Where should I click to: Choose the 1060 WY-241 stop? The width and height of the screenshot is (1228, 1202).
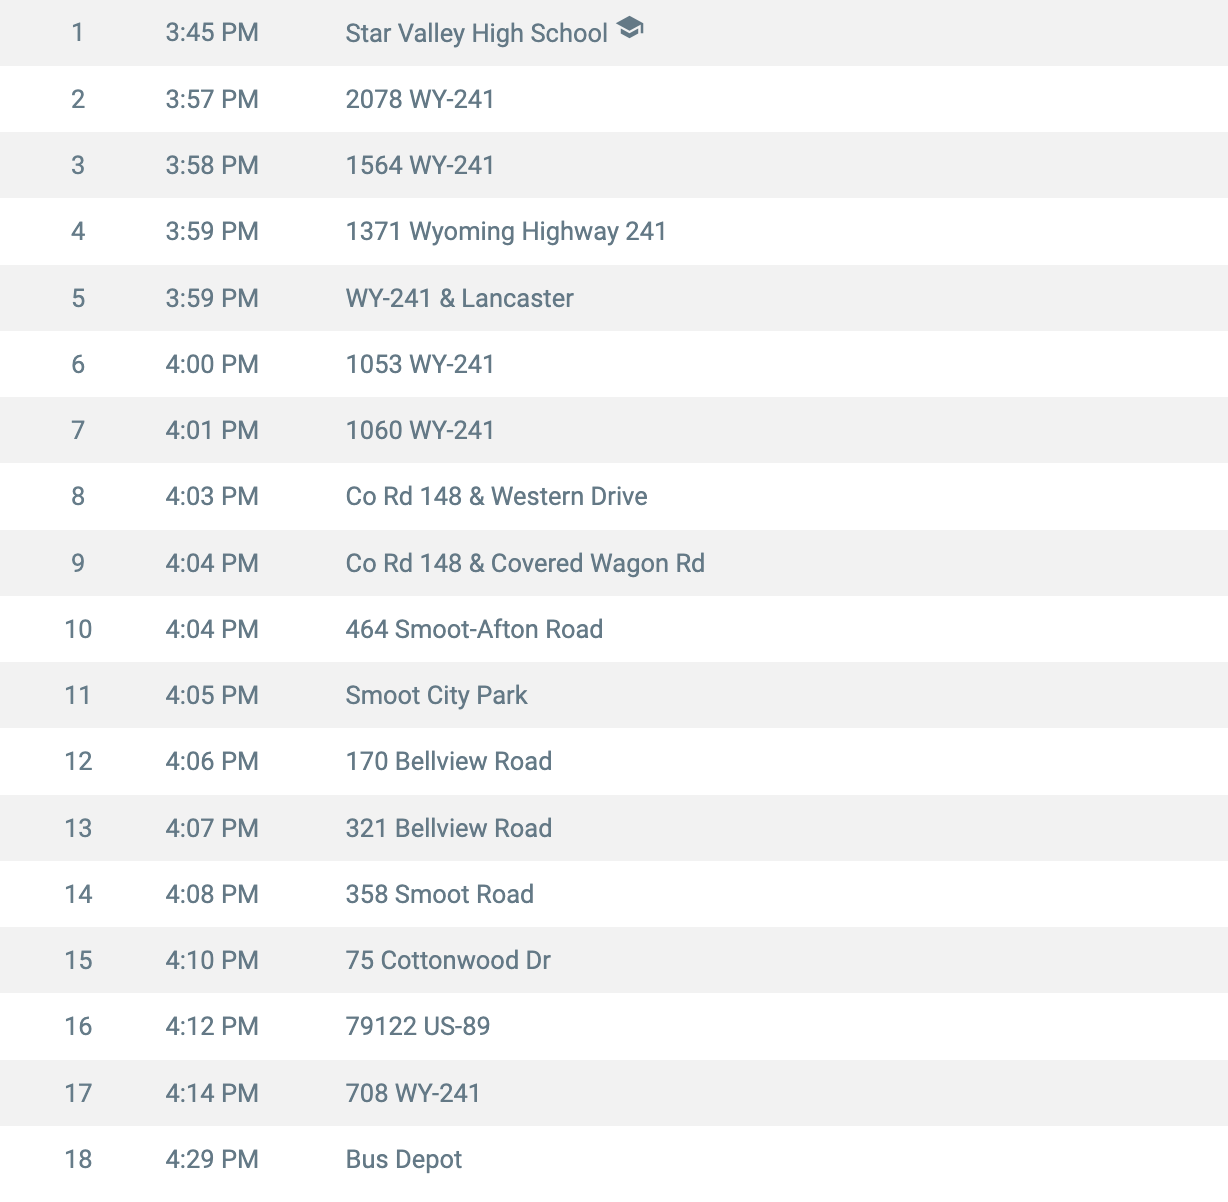tap(420, 430)
